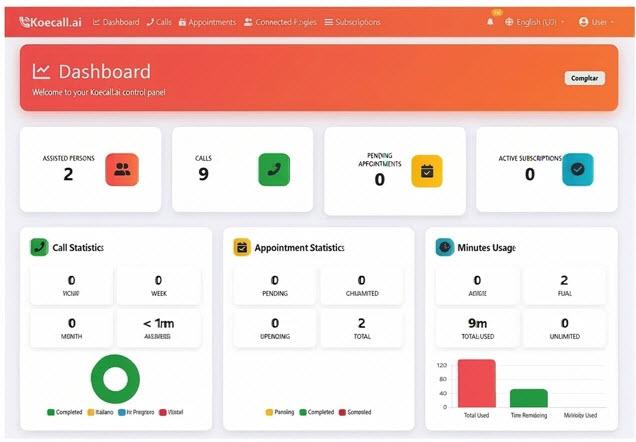Expand the User account menu

point(597,22)
